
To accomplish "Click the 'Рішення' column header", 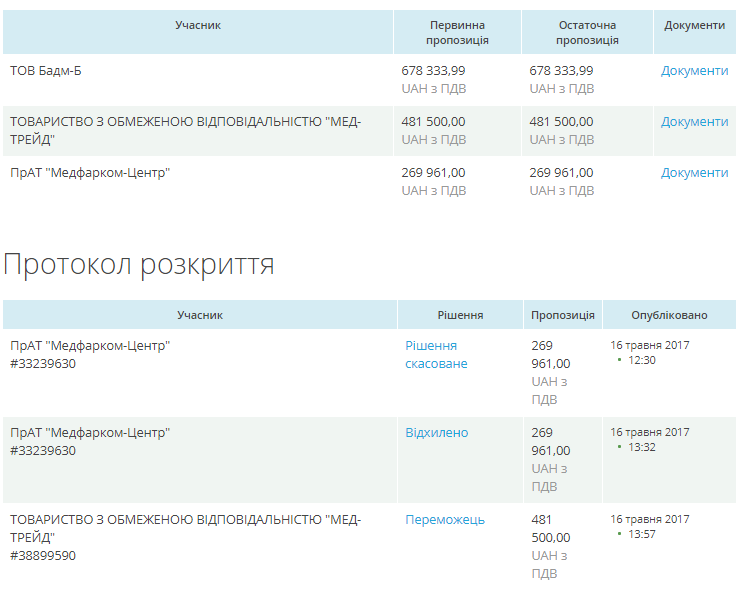I will coord(460,315).
